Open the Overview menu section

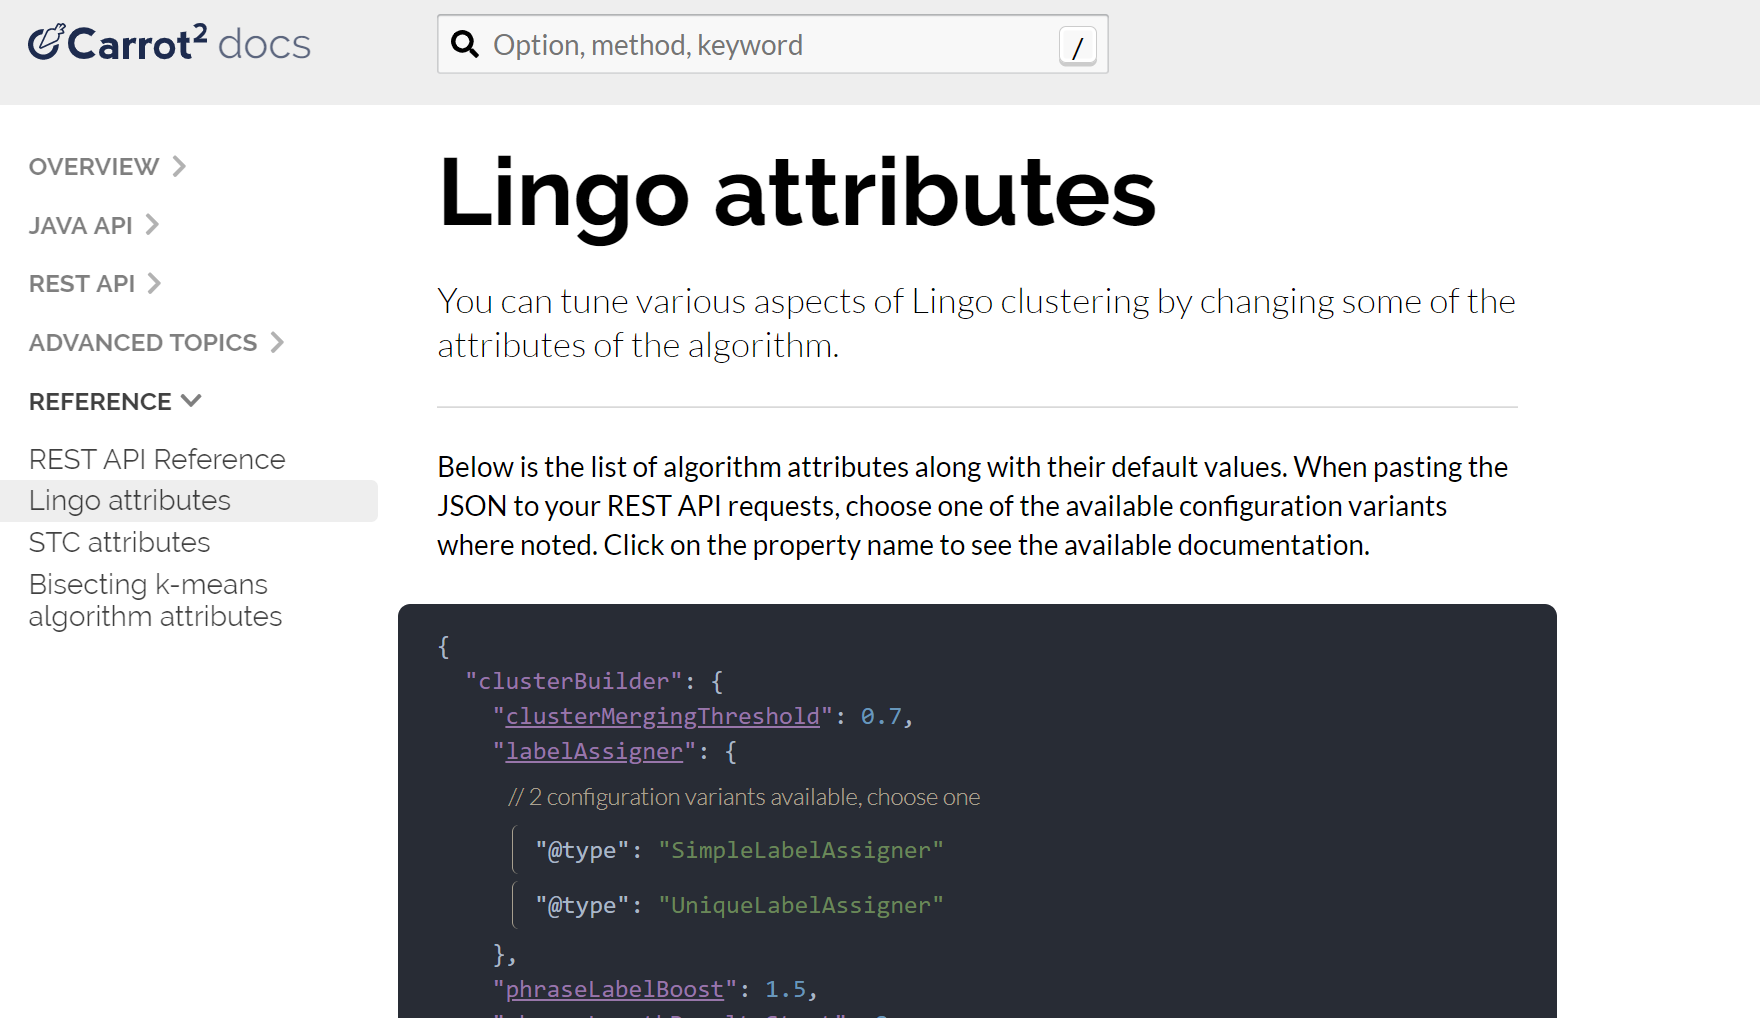tap(94, 167)
